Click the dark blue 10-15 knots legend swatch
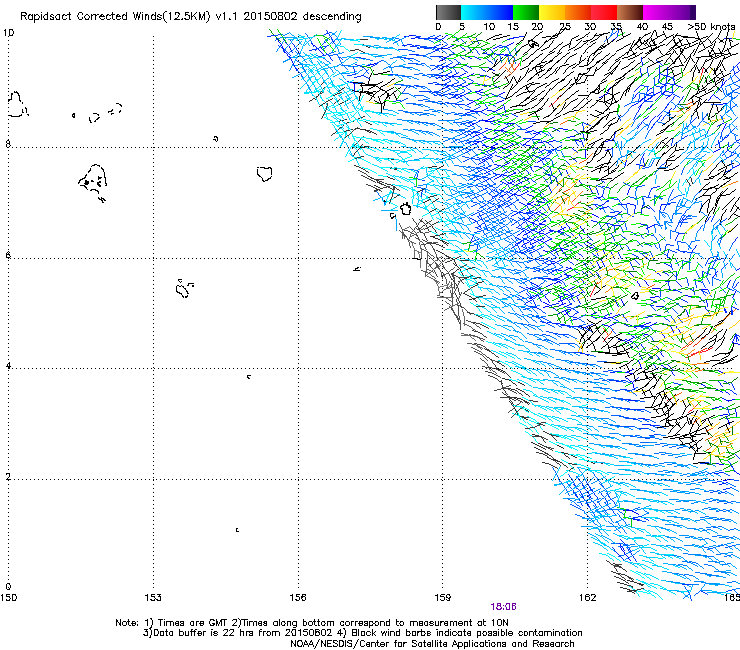 pyautogui.click(x=500, y=12)
